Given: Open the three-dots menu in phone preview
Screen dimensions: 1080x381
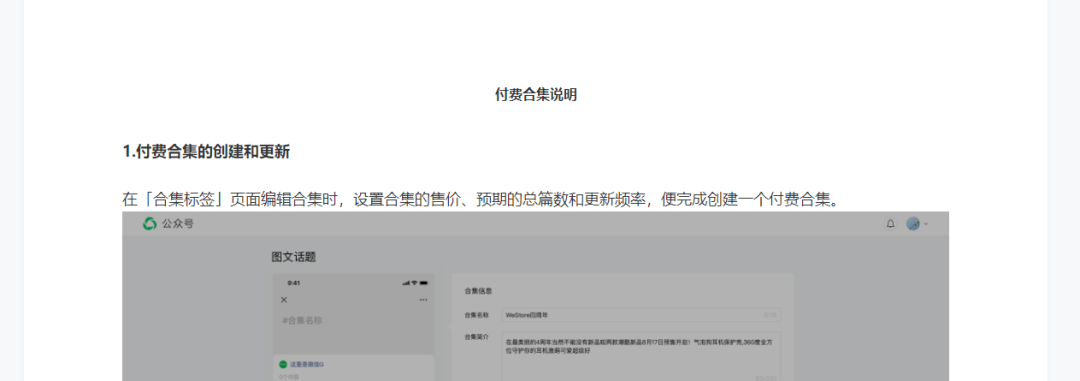Looking at the screenshot, I should (x=423, y=300).
